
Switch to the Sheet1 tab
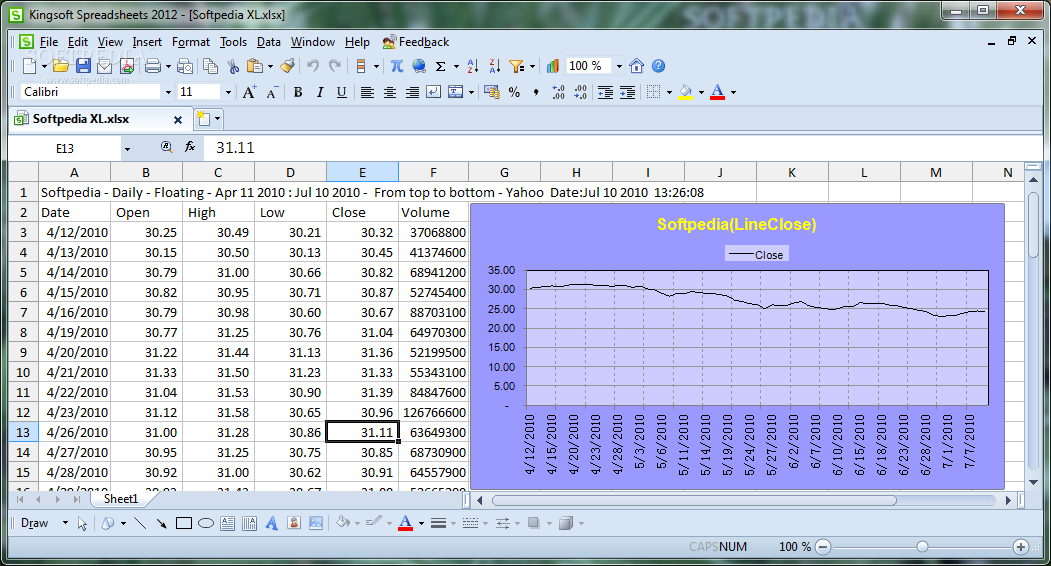click(121, 499)
